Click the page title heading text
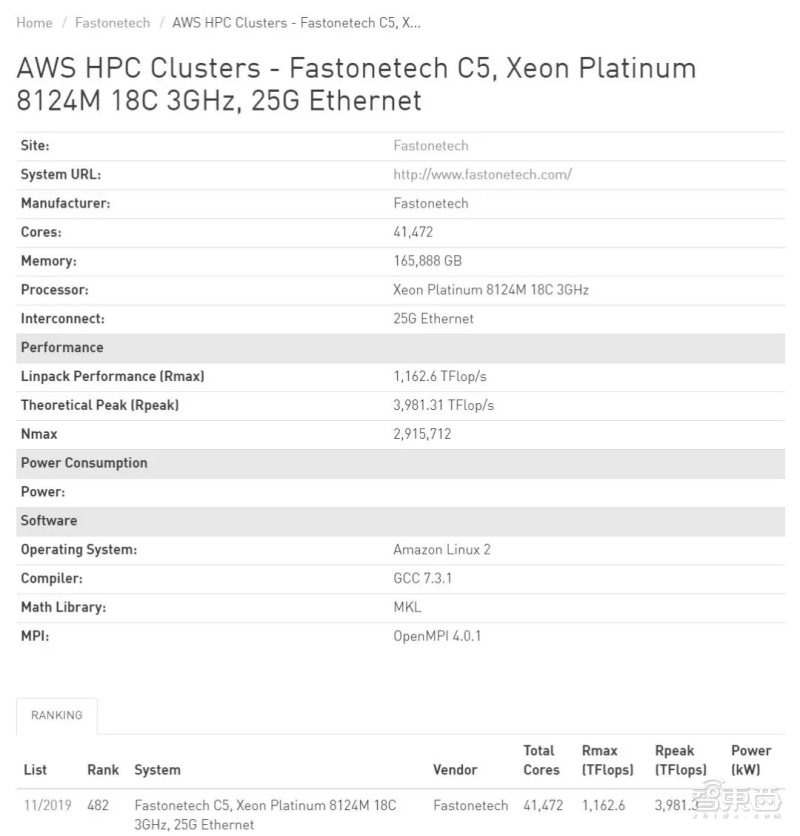 pos(356,84)
